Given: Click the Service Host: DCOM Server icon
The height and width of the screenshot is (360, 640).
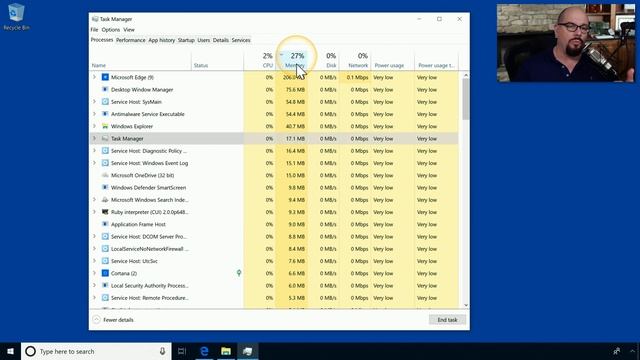Looking at the screenshot, I should 105,236.
